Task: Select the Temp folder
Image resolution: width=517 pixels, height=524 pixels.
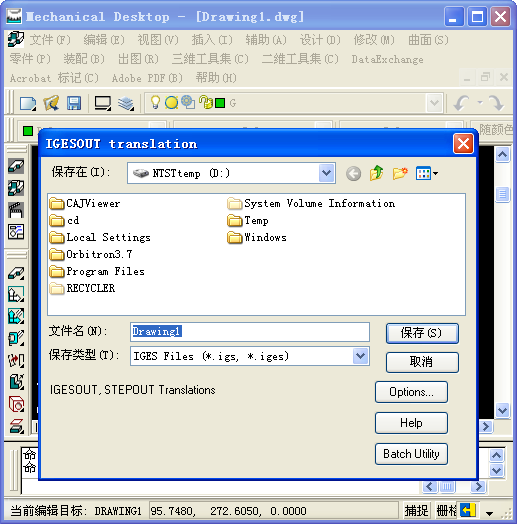Action: pyautogui.click(x=248, y=220)
